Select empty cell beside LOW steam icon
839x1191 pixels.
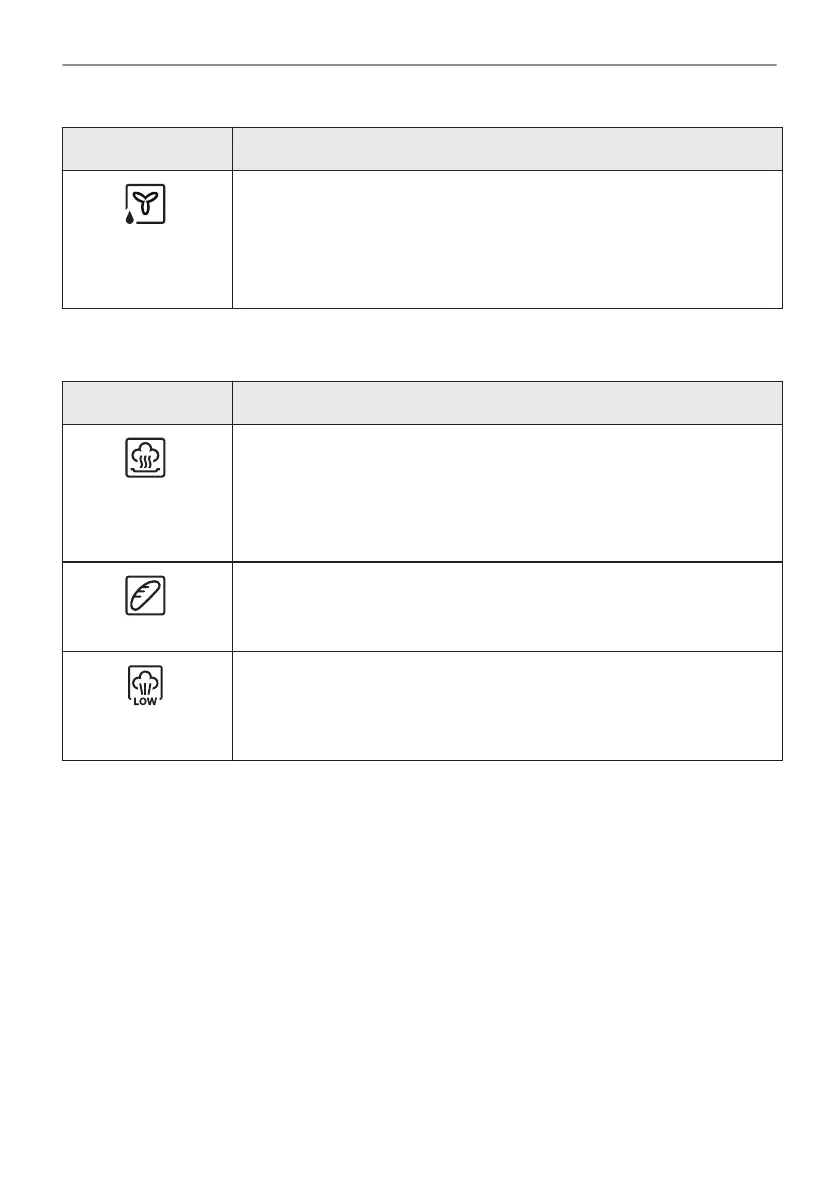click(506, 705)
